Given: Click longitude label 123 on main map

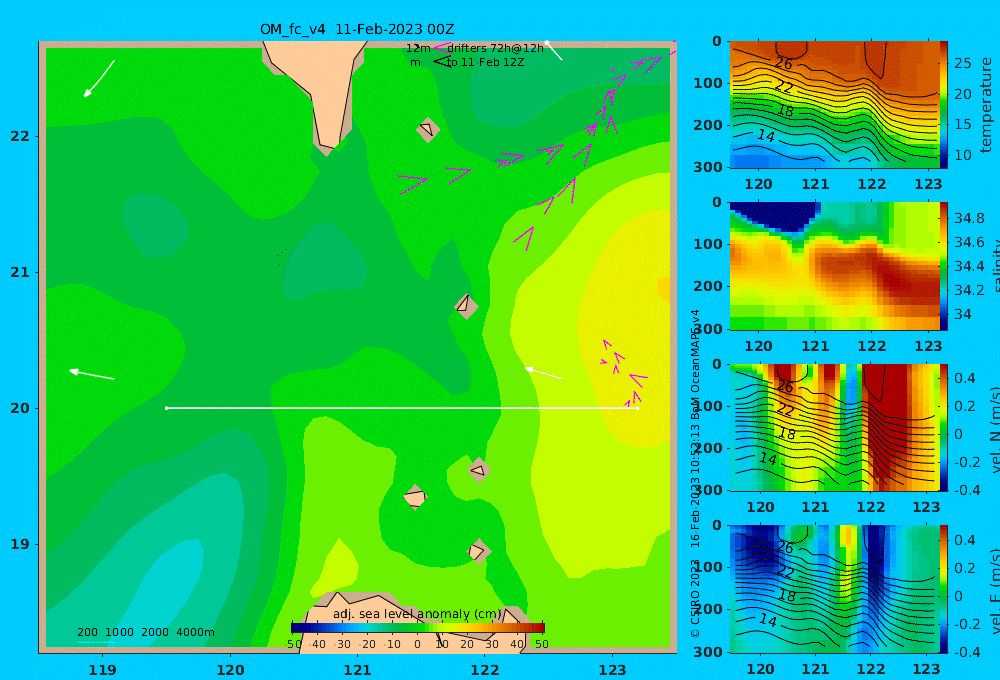Looking at the screenshot, I should pos(613,670).
